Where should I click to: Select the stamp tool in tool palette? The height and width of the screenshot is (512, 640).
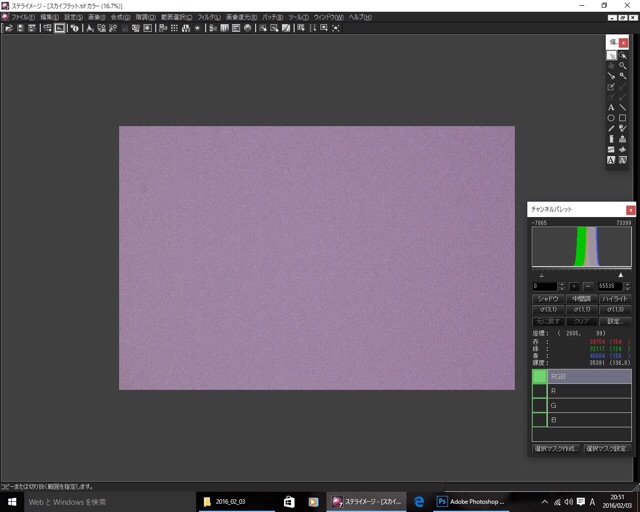[x=622, y=139]
